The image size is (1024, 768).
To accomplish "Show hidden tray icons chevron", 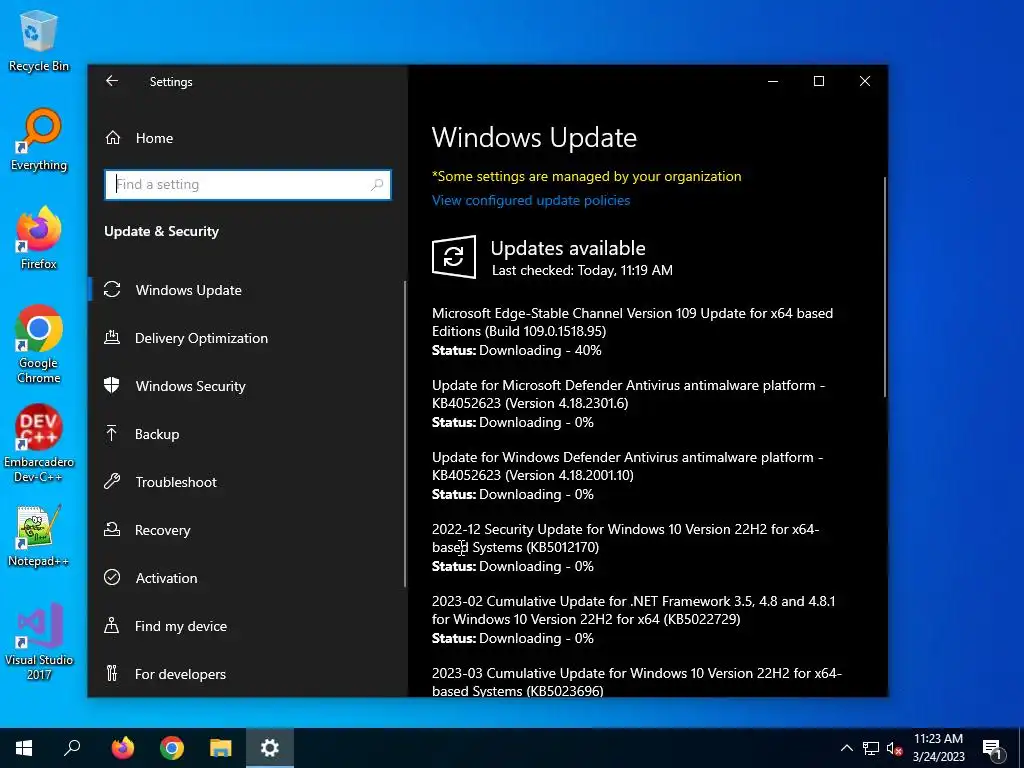I will click(x=846, y=748).
